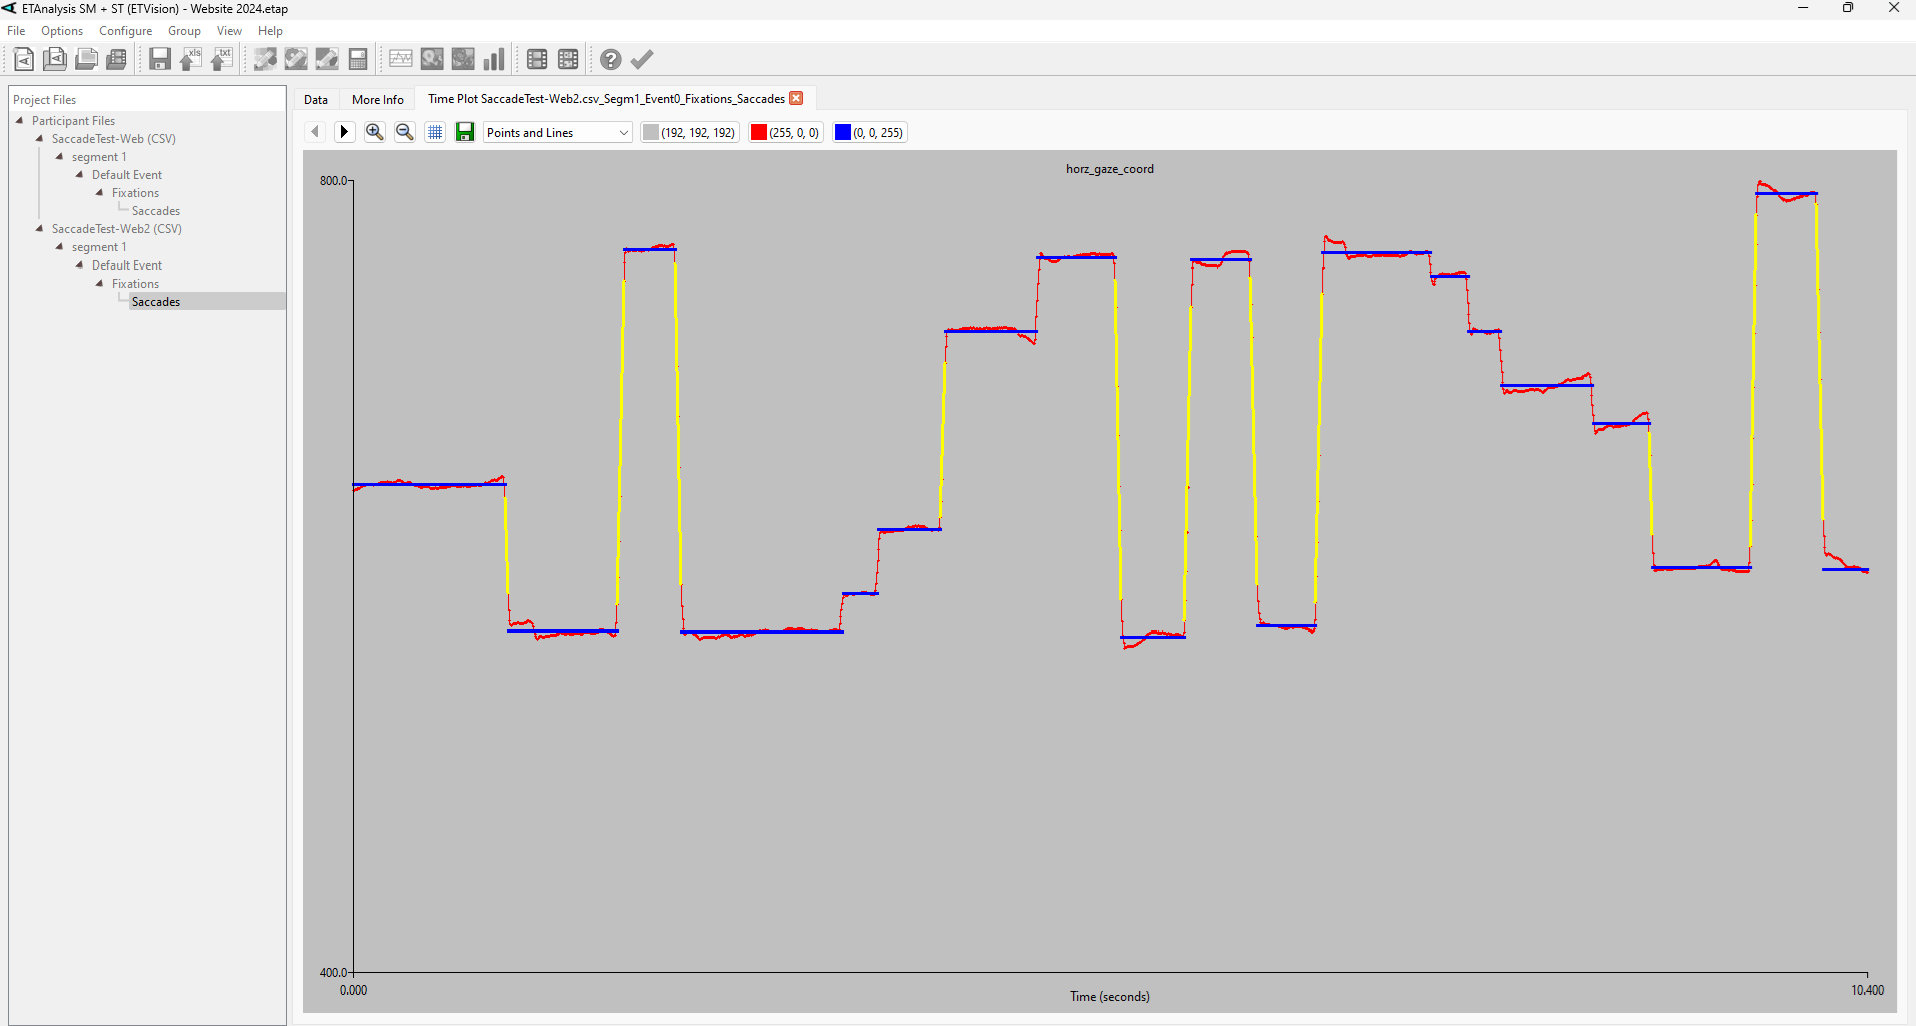Collapse segment 1 under SaccadeTest-Web2 (CSV)

[59, 246]
